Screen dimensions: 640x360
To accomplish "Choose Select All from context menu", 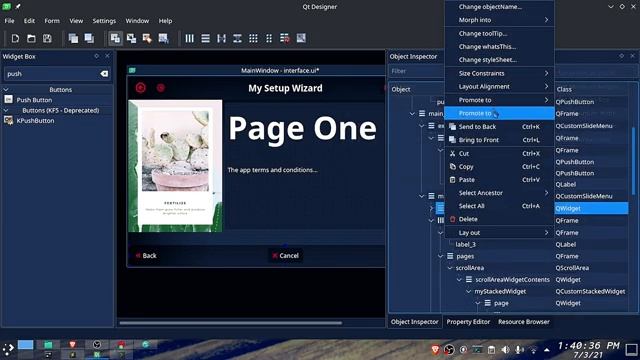I will click(499, 206).
